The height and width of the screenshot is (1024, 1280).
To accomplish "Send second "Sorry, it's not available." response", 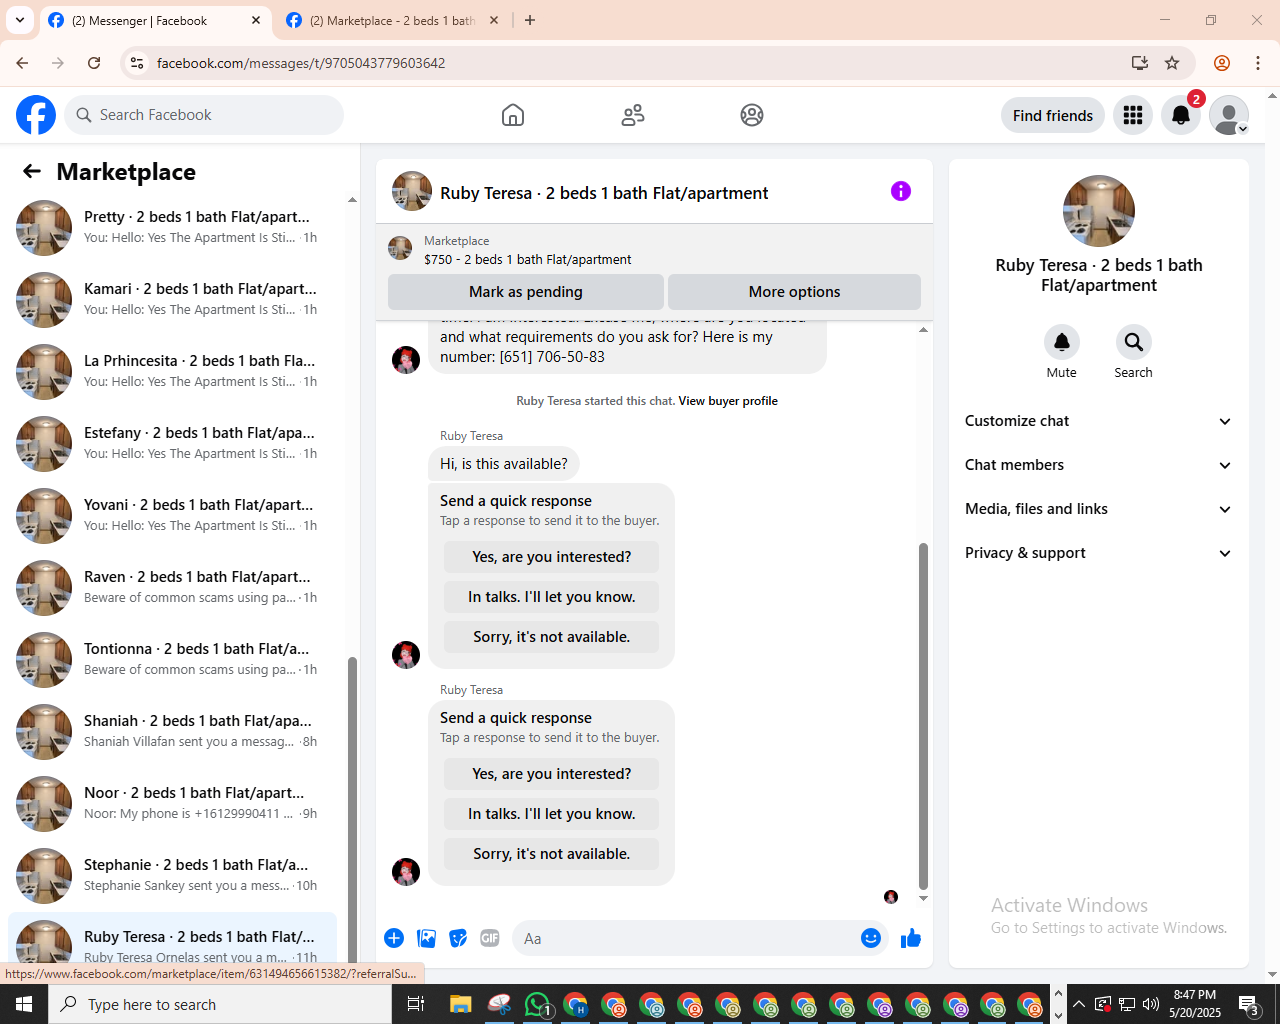I will point(552,854).
